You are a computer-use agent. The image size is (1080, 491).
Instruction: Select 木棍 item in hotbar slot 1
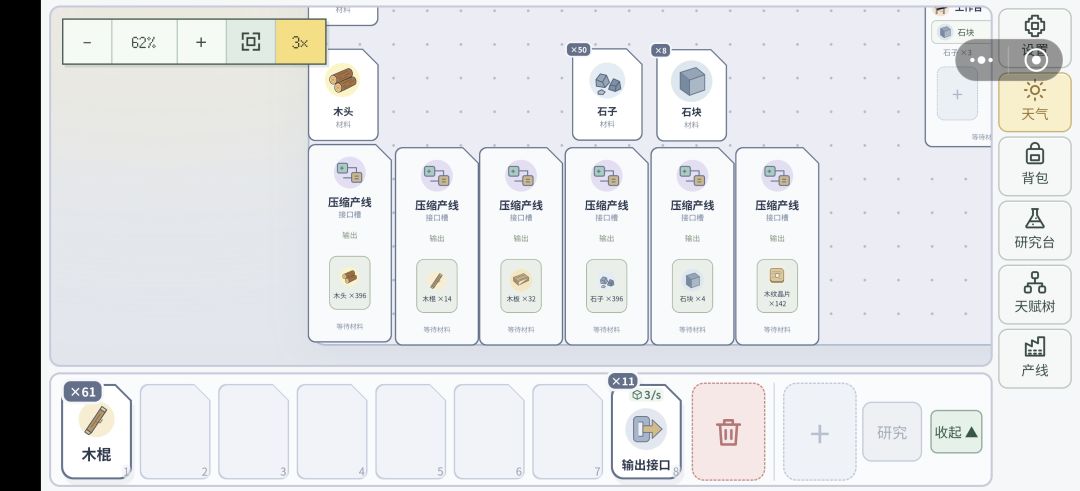(x=96, y=432)
